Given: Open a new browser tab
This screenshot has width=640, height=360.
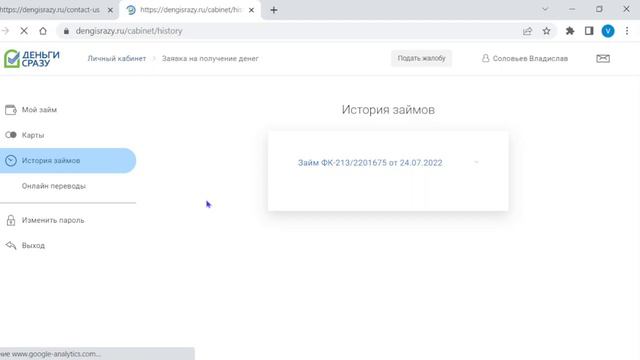Looking at the screenshot, I should (274, 10).
